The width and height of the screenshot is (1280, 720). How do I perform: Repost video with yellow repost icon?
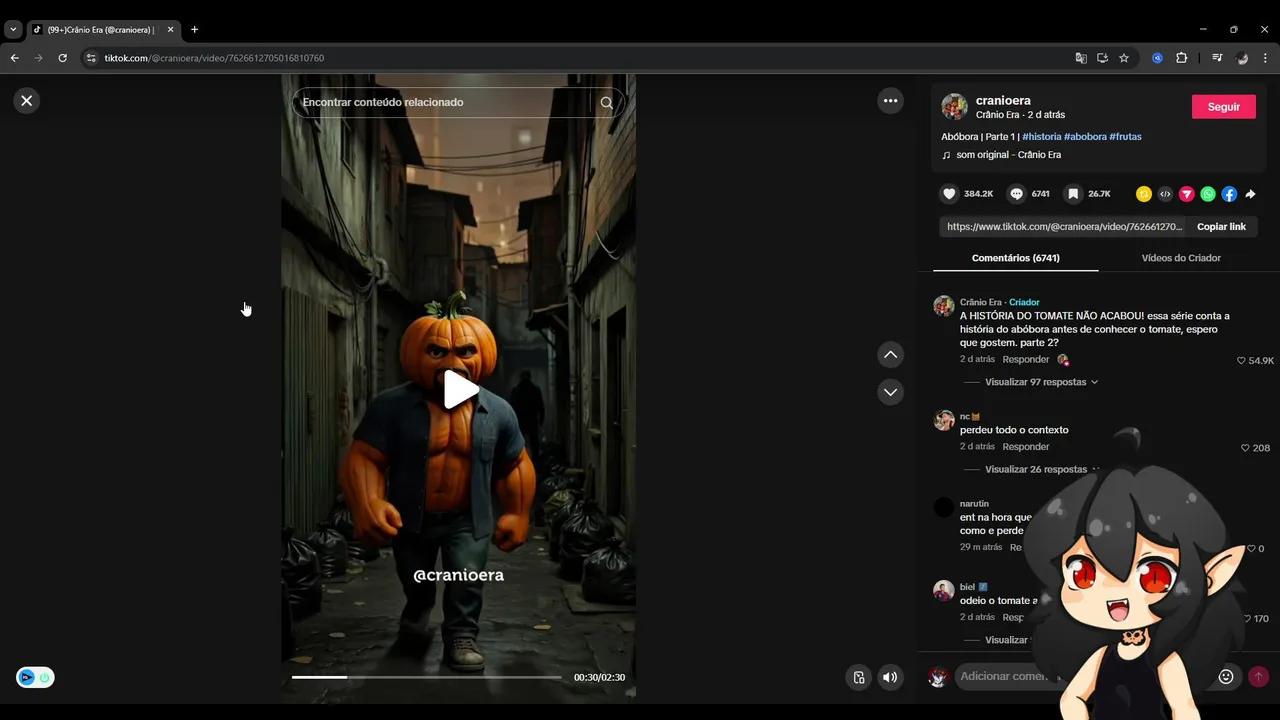point(1144,194)
